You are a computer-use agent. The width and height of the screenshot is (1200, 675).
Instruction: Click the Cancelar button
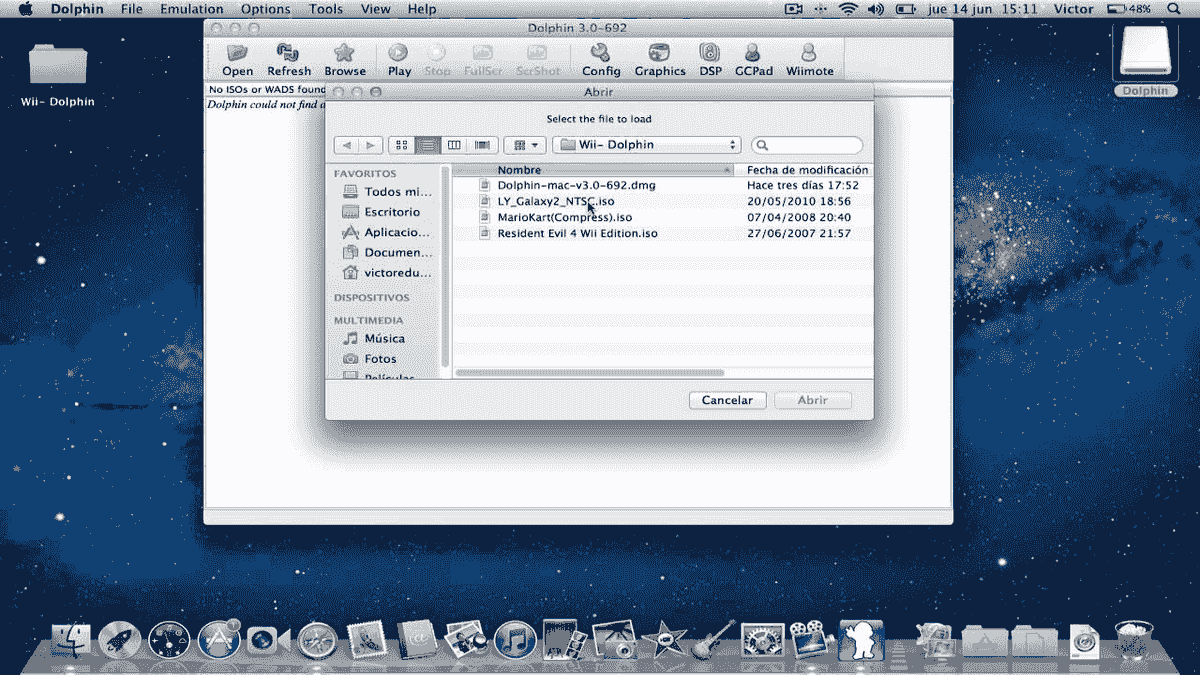click(x=727, y=399)
